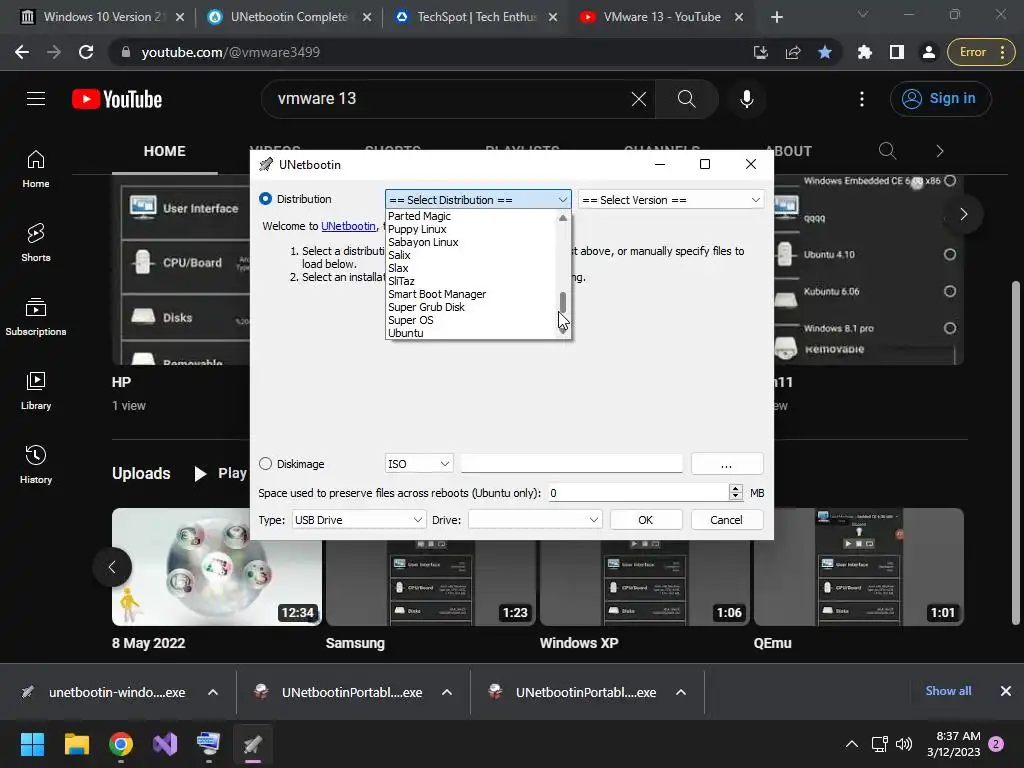Select the ABOUT channel tab
The image size is (1024, 768).
(x=788, y=152)
